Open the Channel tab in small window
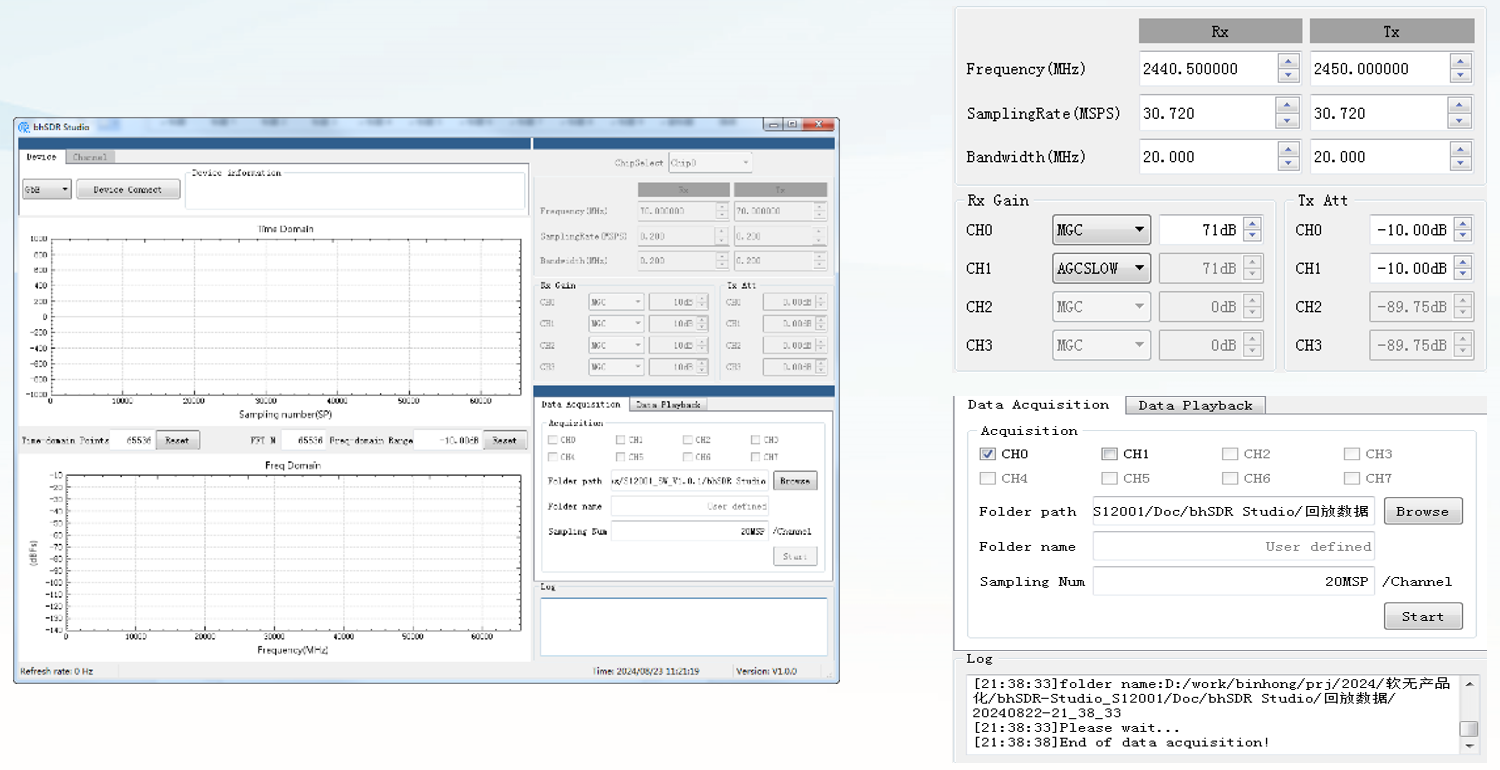Screen dimensions: 1500x770 coord(90,157)
